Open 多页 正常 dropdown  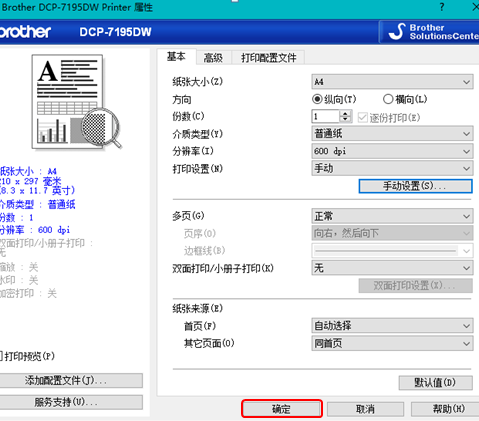[x=392, y=216]
